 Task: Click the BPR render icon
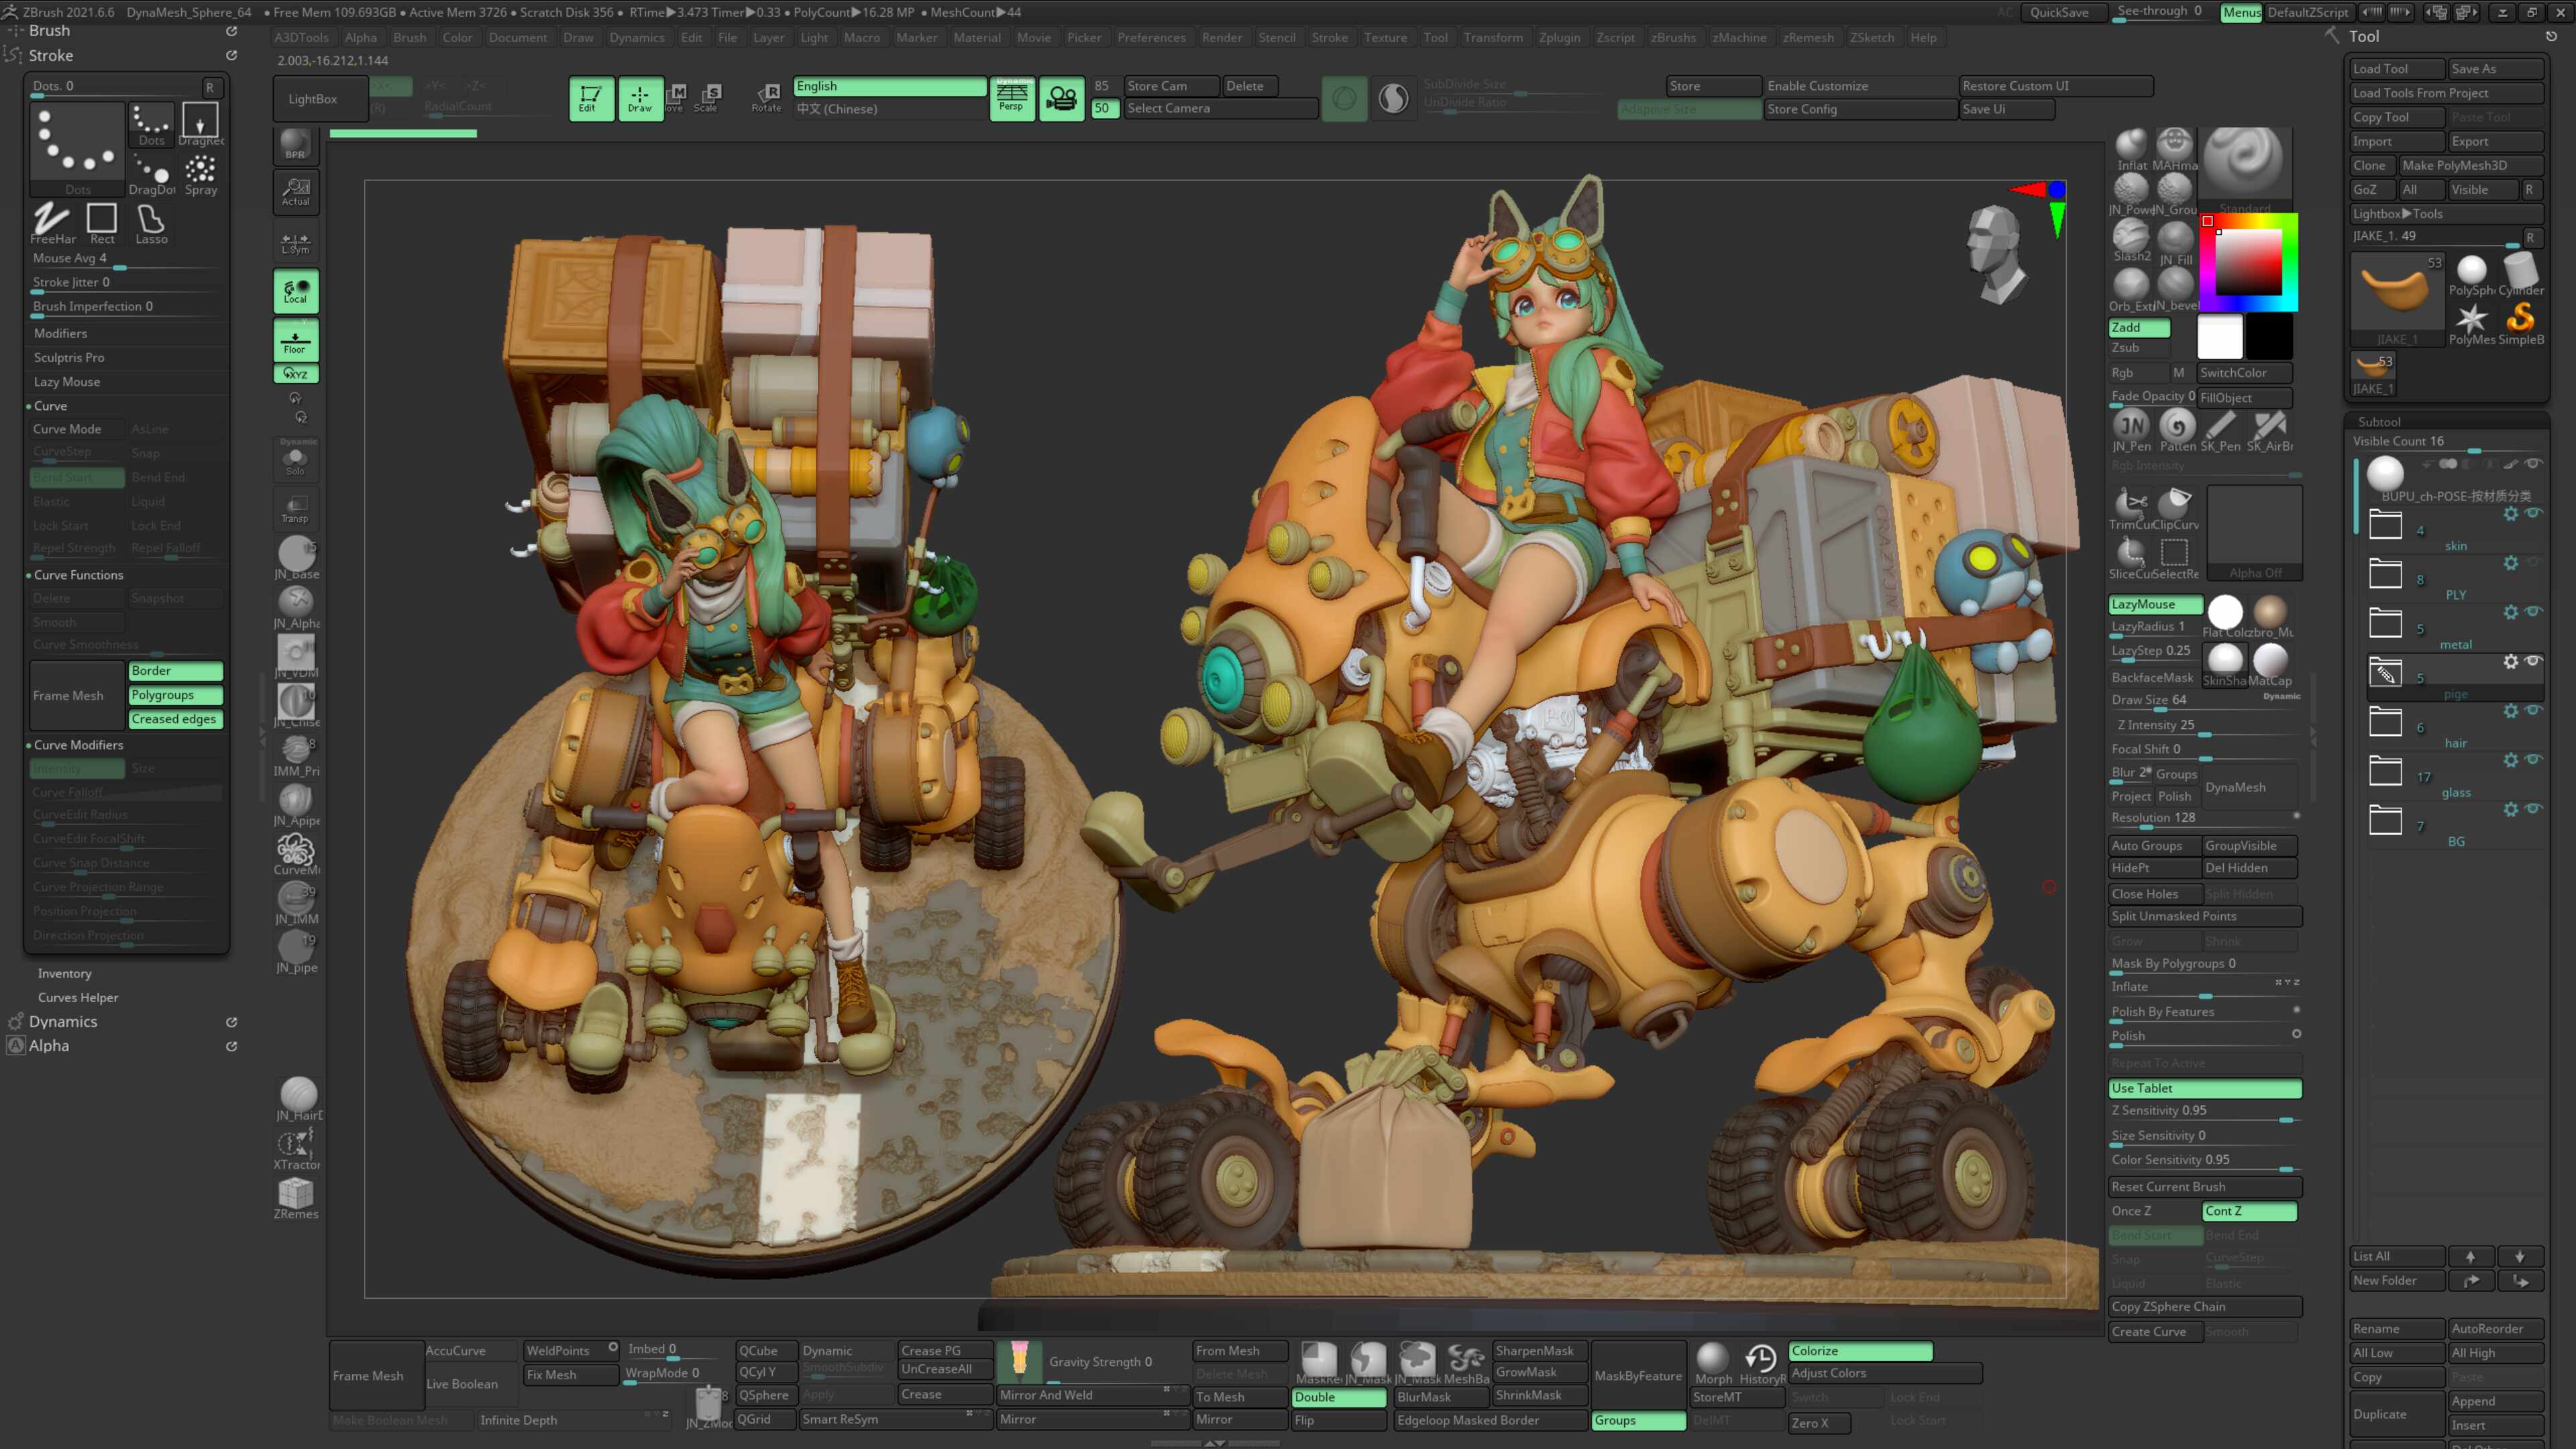point(295,144)
